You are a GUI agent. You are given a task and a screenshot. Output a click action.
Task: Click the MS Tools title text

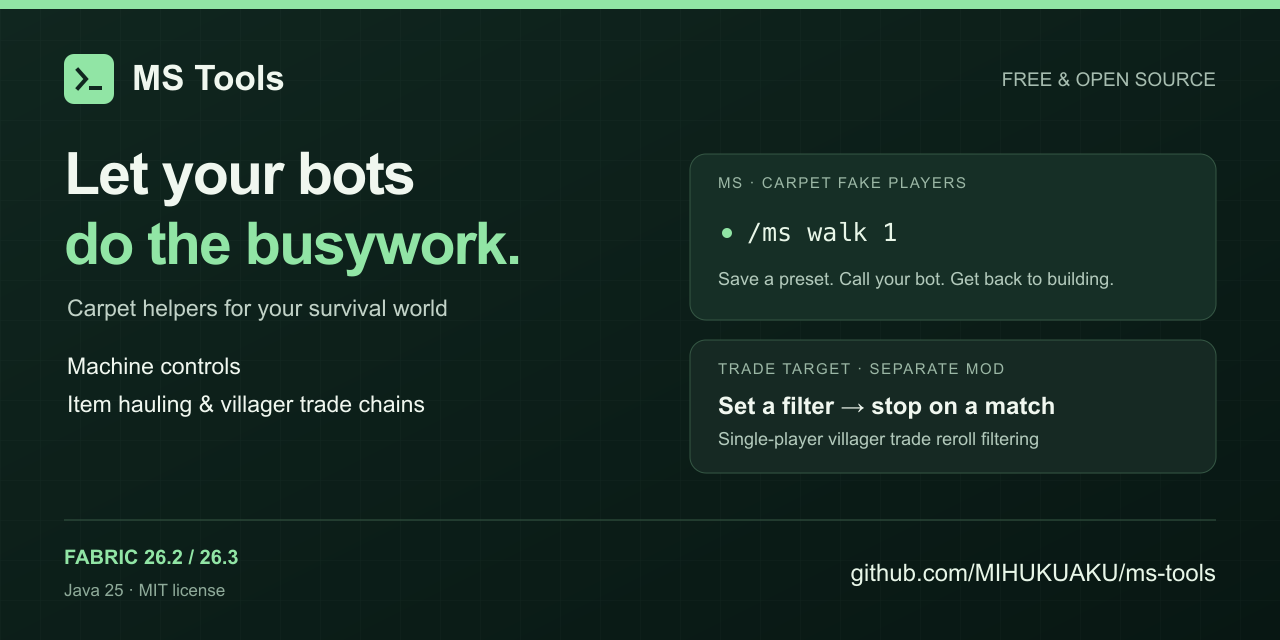point(208,78)
